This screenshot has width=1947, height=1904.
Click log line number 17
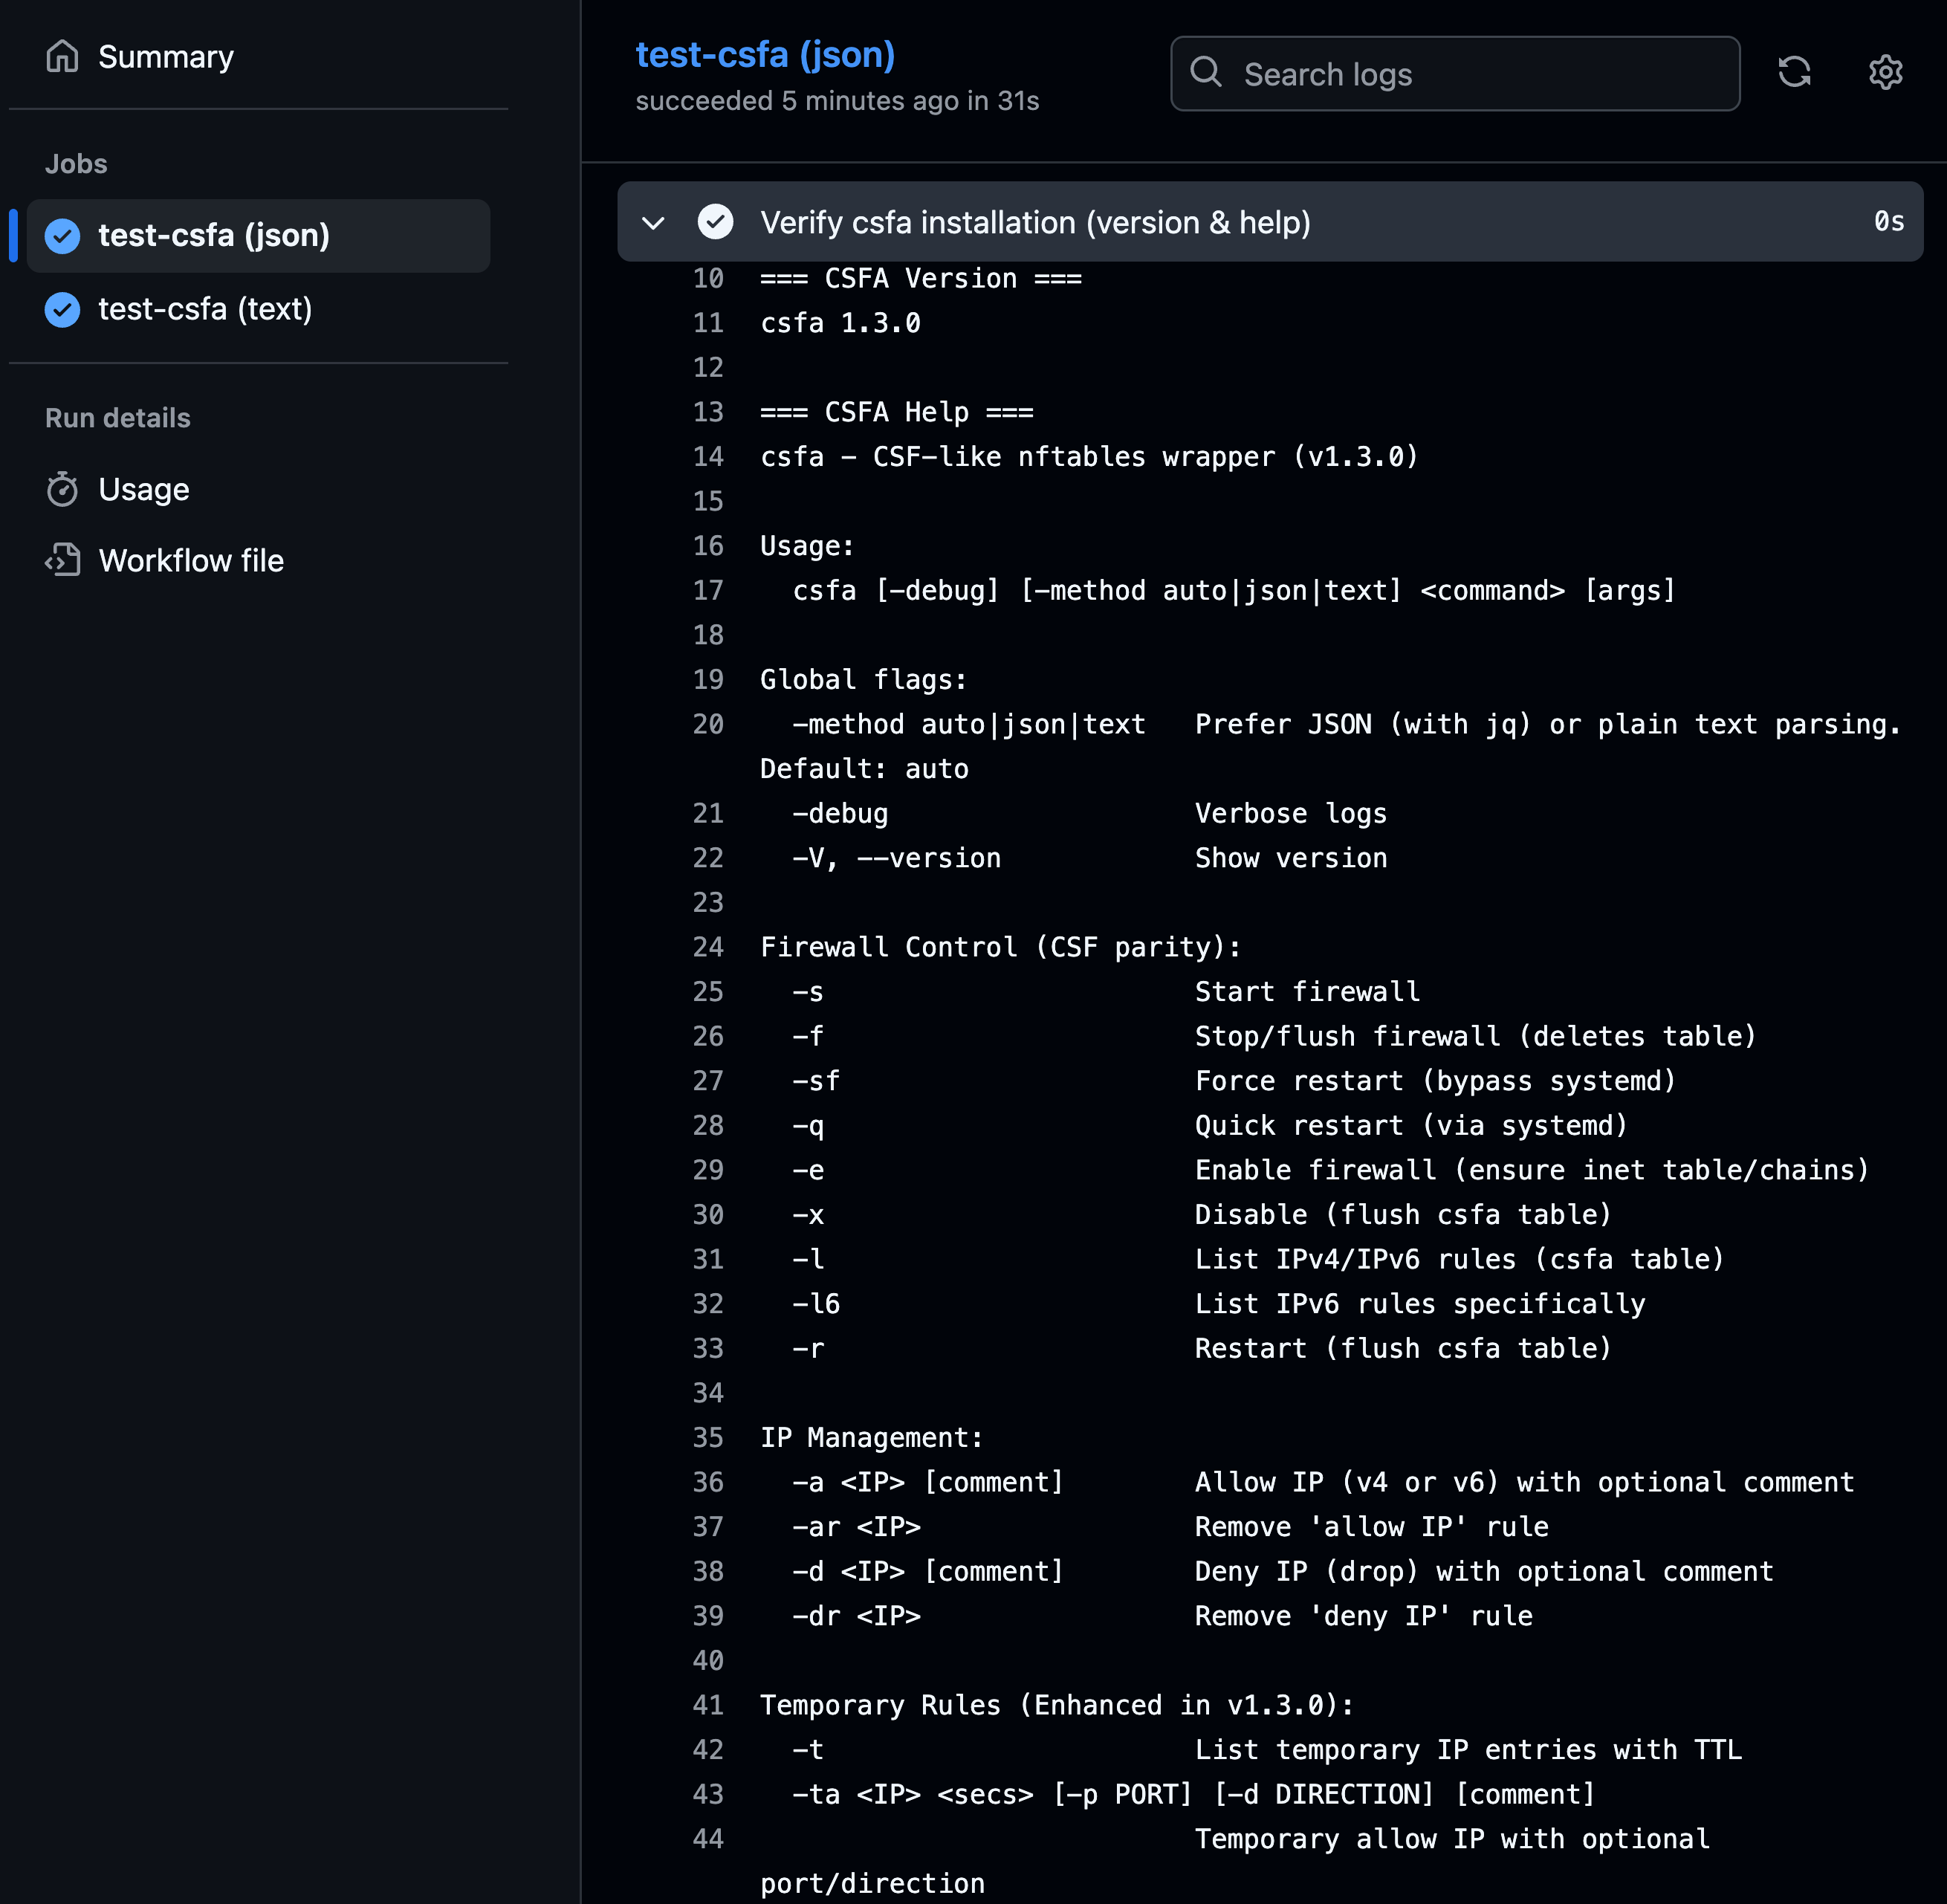click(x=708, y=590)
